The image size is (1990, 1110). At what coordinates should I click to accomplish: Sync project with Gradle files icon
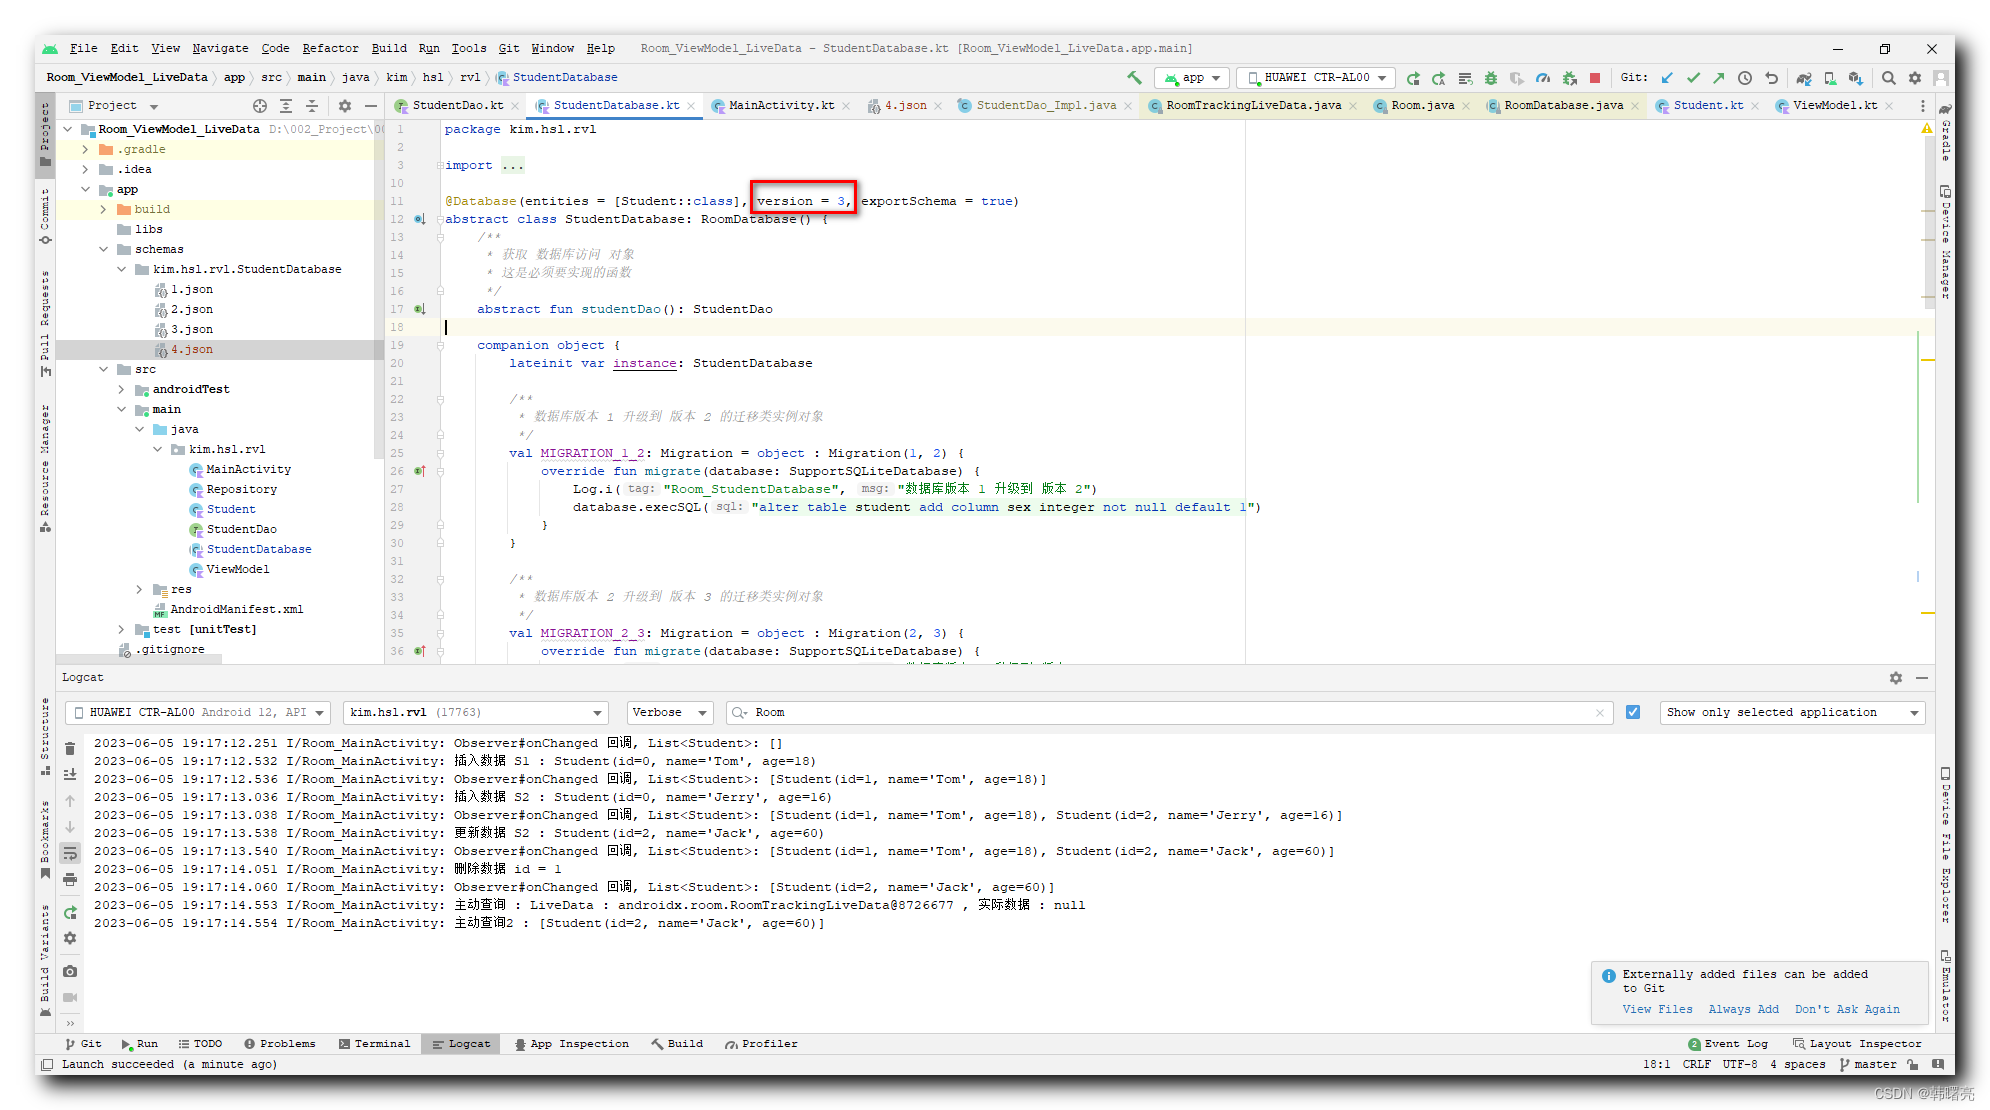[x=1804, y=78]
